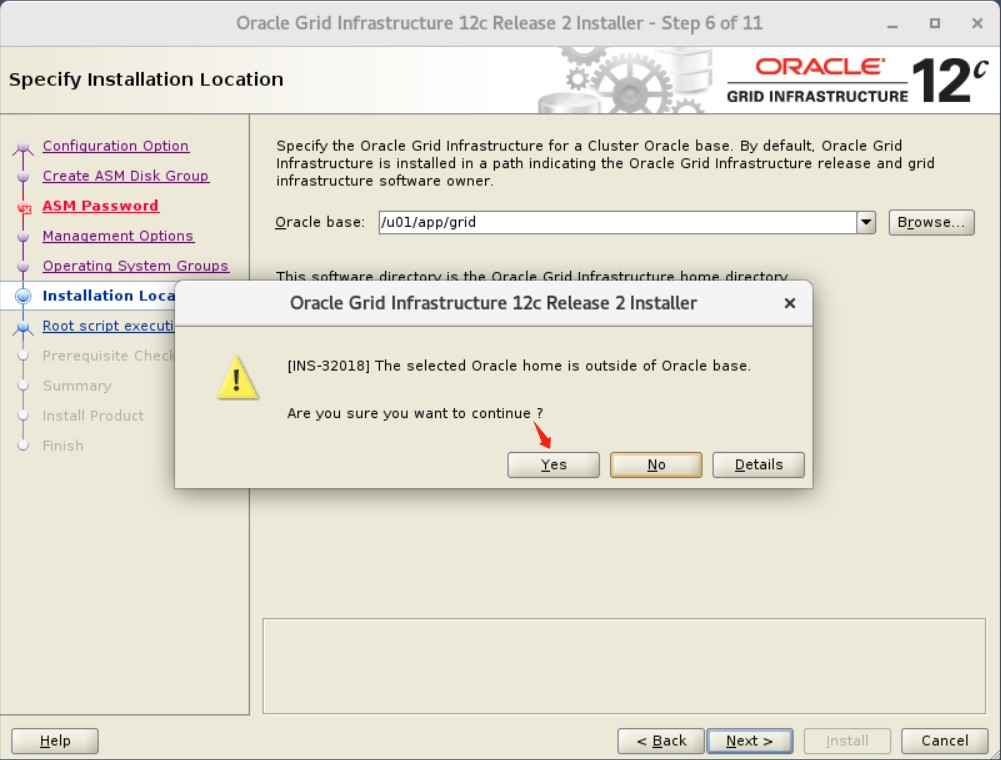Click the red error icon beside ASM Password
Image resolution: width=1001 pixels, height=760 pixels.
[x=26, y=206]
